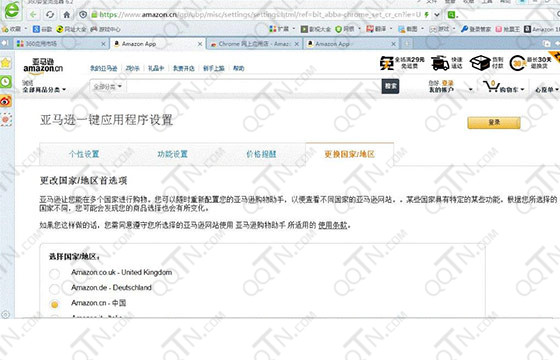The height and width of the screenshot is (360, 560).
Task: Open the green clock sidebar history icon
Action: (6, 82)
